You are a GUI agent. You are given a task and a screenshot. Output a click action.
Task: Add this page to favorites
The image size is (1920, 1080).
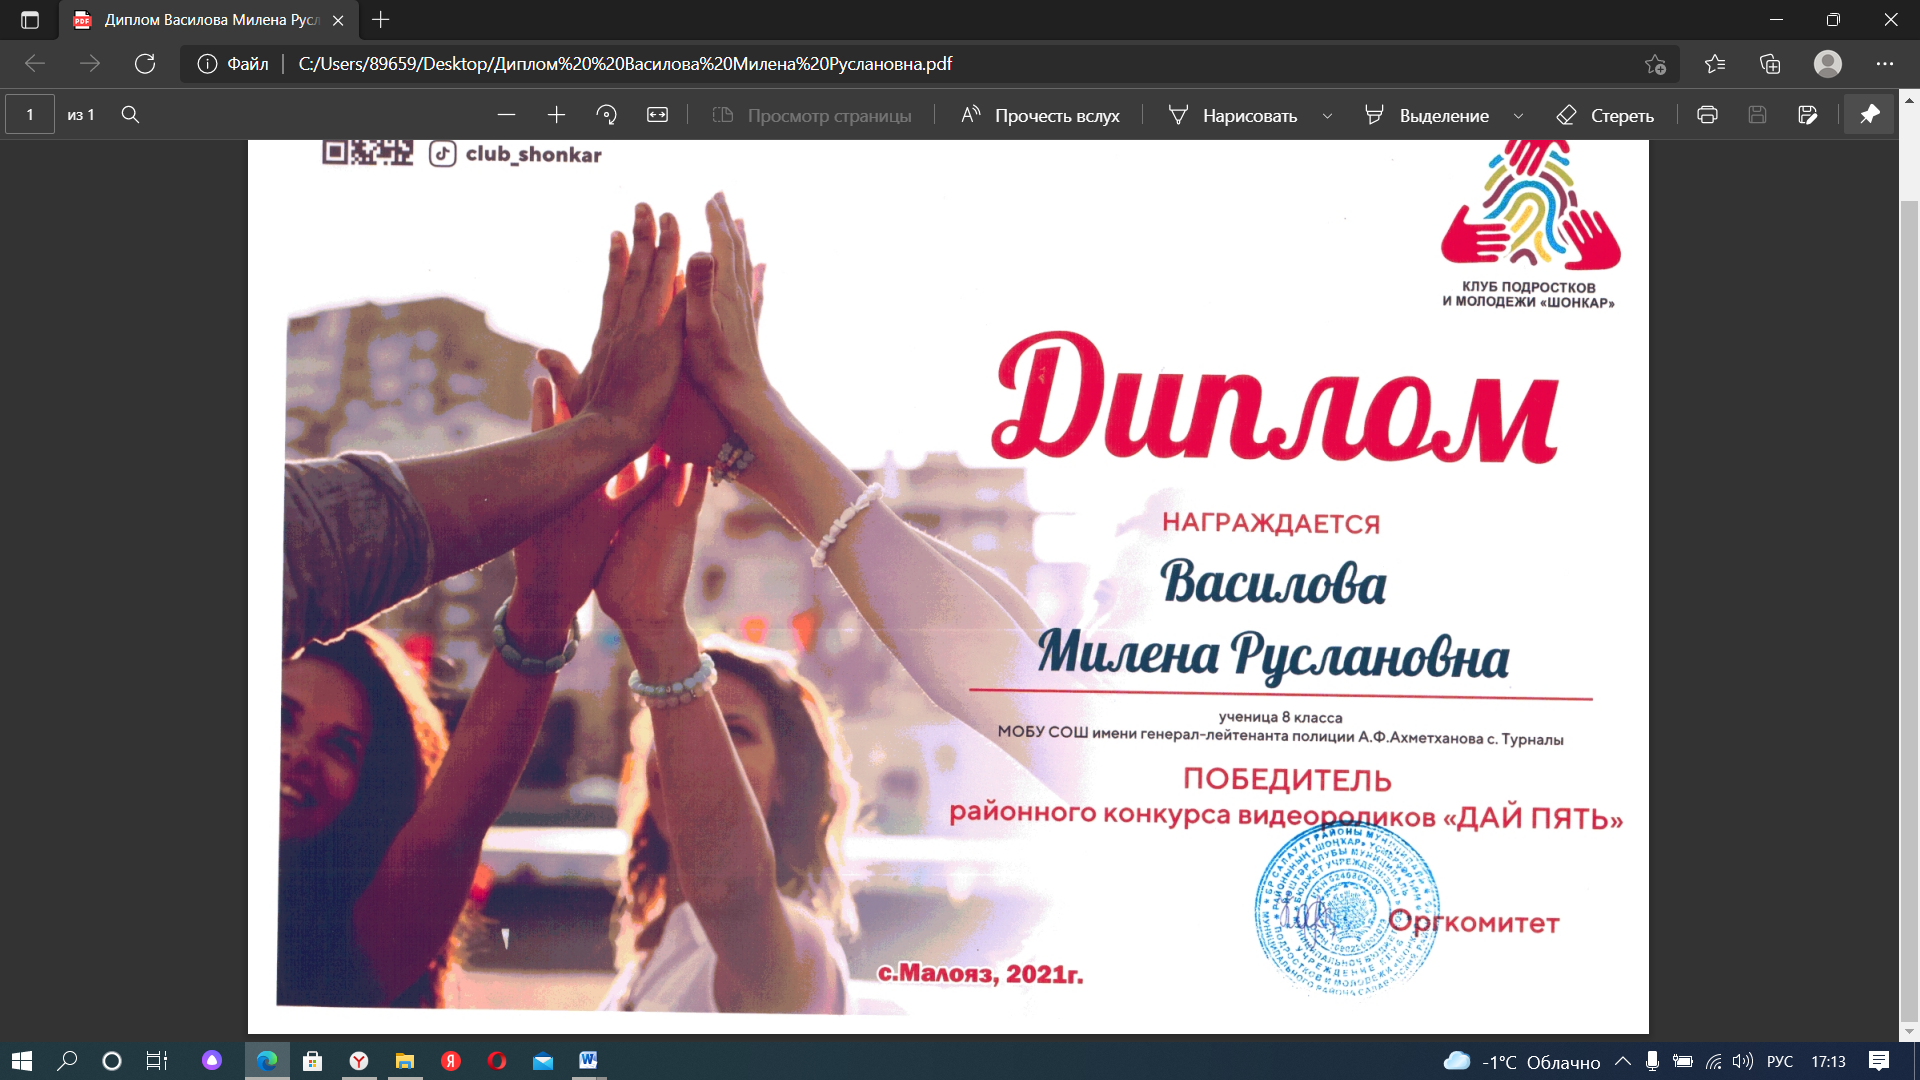tap(1655, 64)
